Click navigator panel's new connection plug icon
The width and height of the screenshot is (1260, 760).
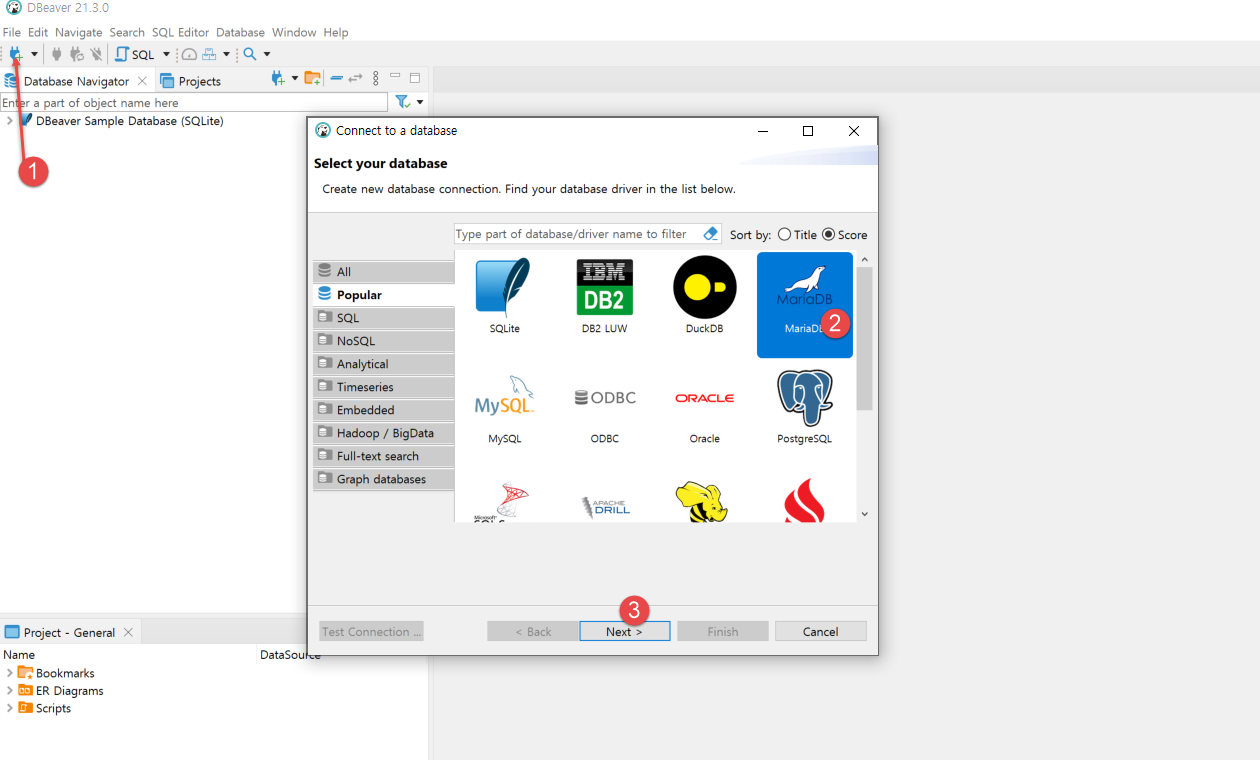278,78
